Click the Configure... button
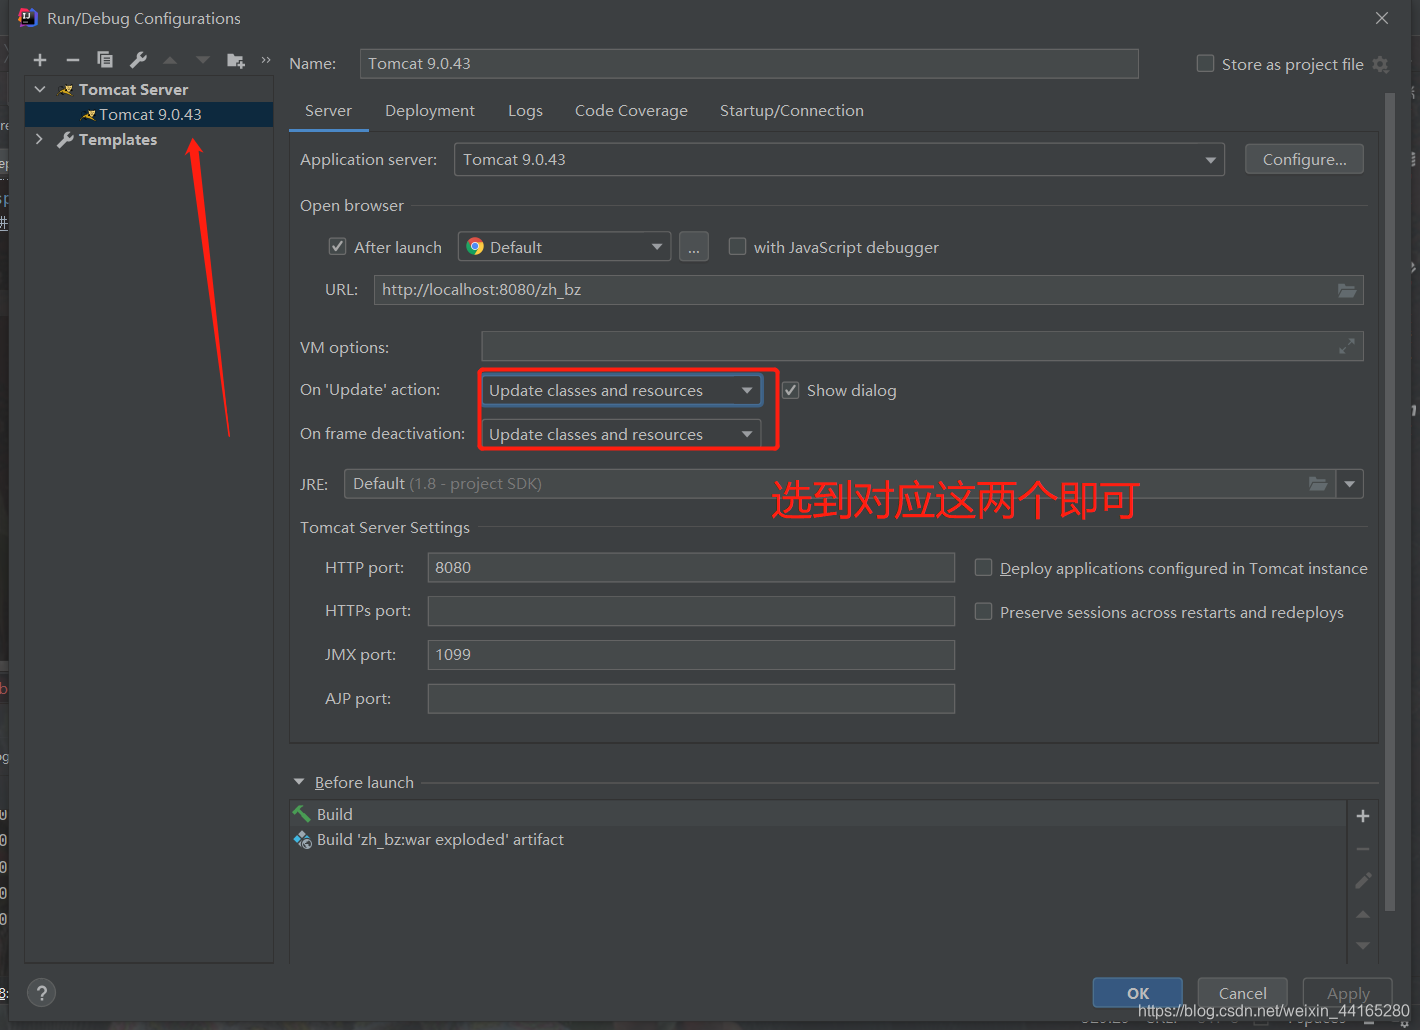Image resolution: width=1420 pixels, height=1030 pixels. 1304,159
